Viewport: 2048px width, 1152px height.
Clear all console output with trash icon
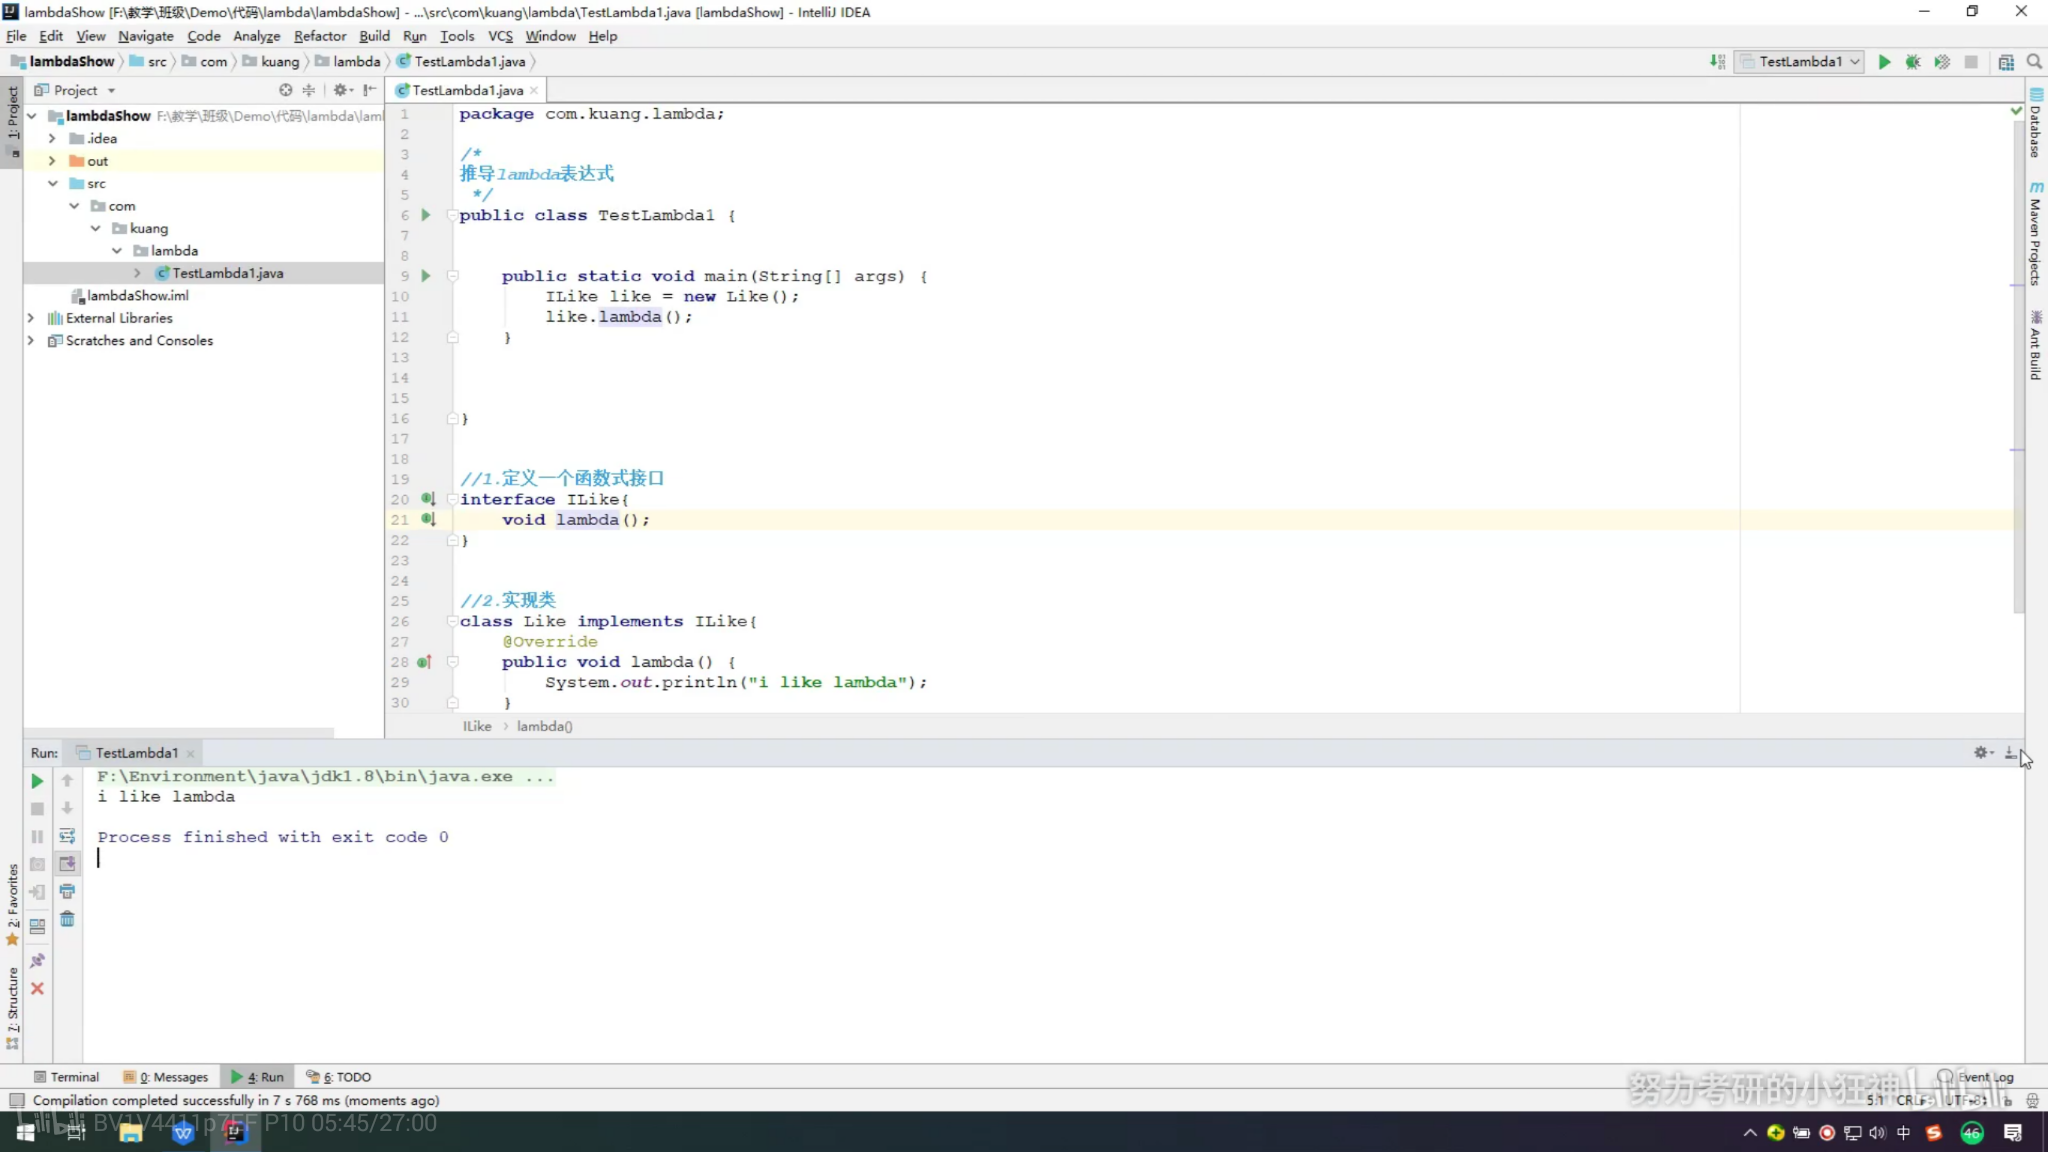(x=67, y=919)
